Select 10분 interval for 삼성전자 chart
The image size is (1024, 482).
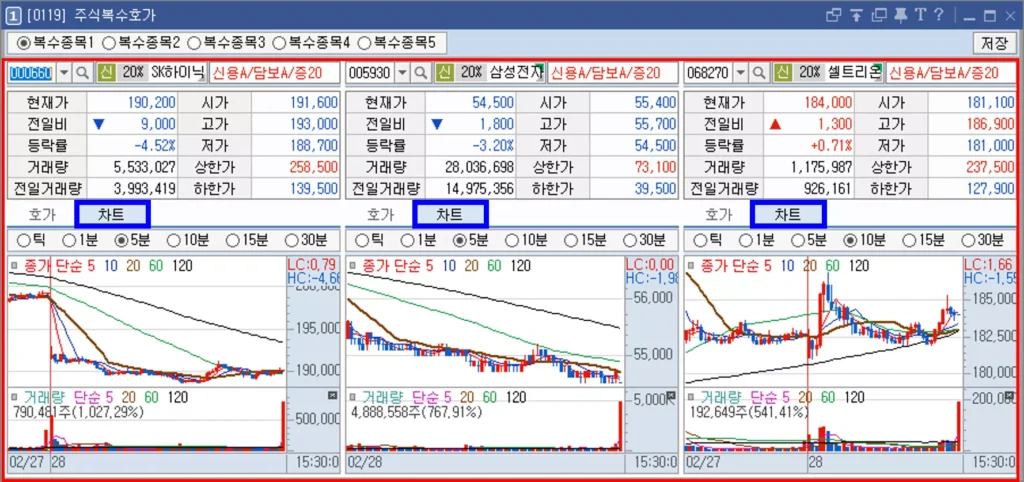(512, 240)
